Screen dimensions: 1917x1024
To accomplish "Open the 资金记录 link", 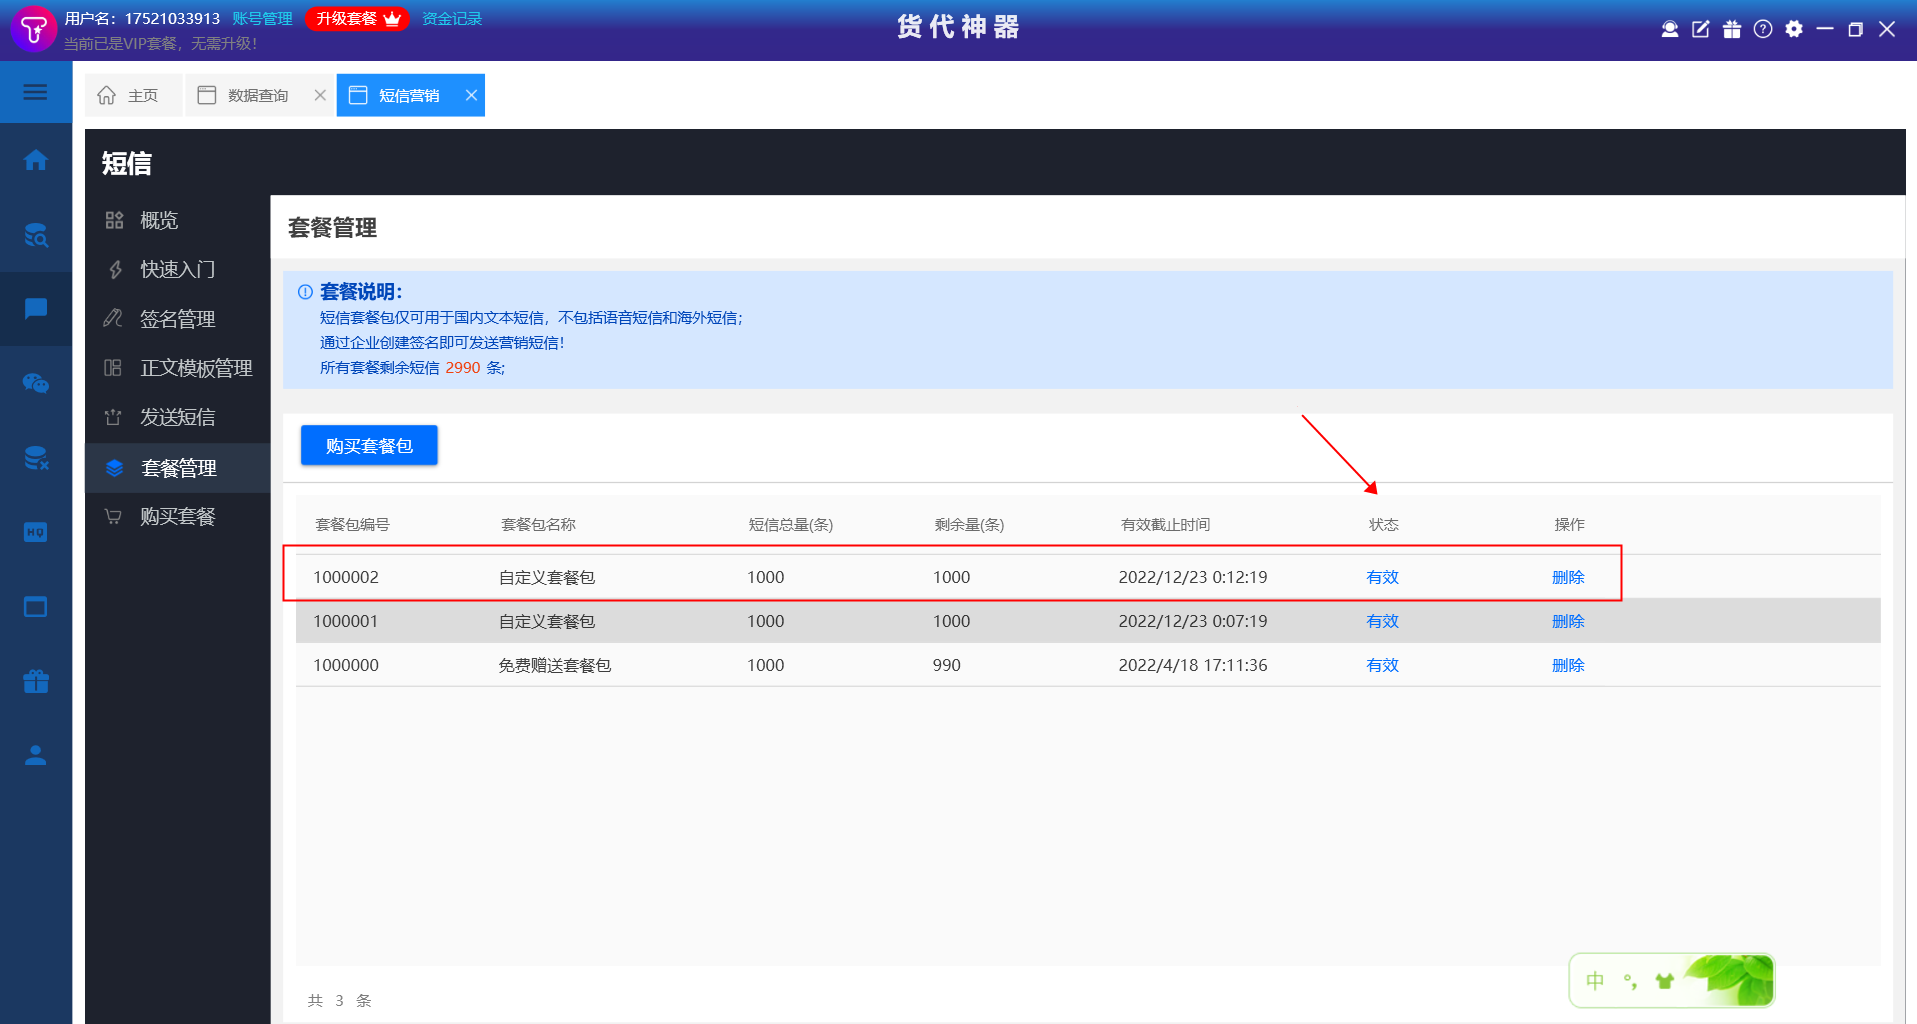I will pos(452,19).
